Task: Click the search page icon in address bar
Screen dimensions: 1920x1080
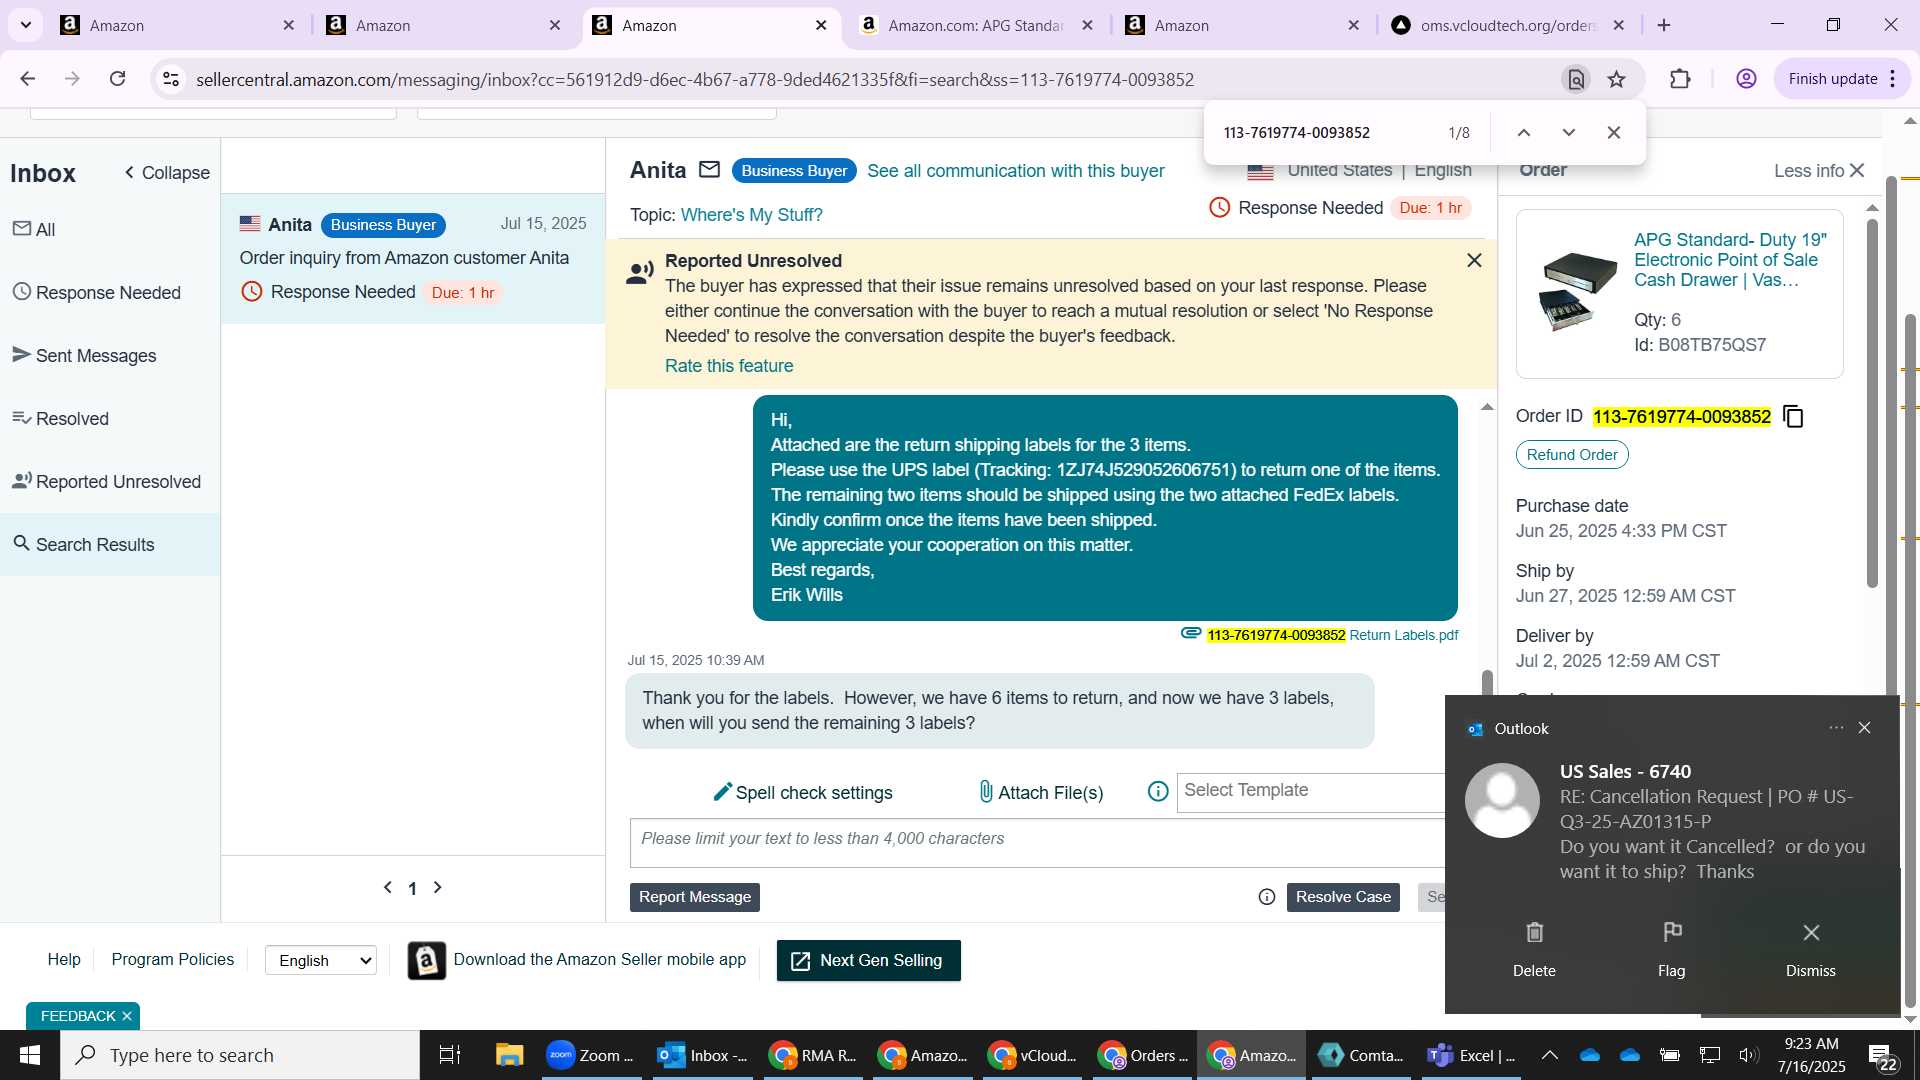Action: (x=1576, y=79)
